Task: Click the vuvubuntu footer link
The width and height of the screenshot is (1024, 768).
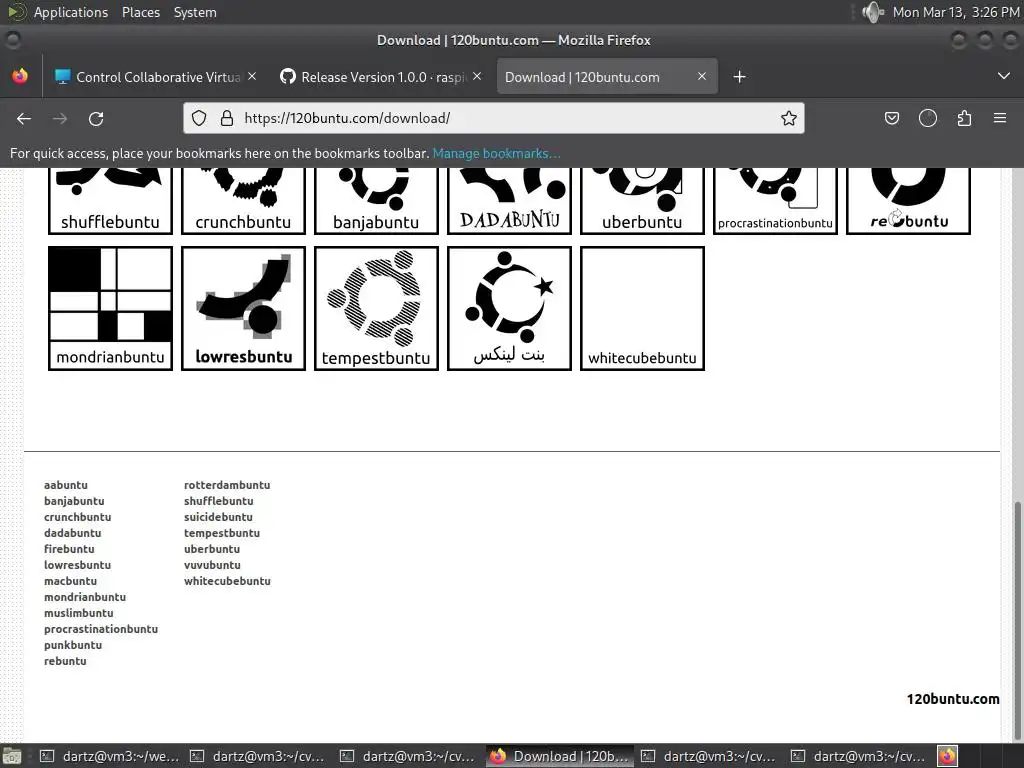Action: tap(212, 565)
